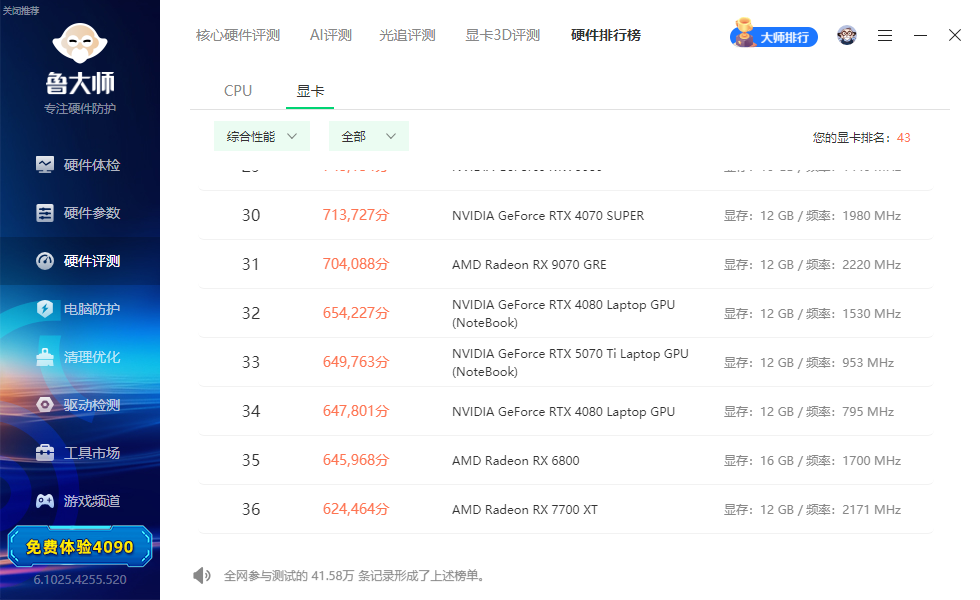Viewport: 980px width, 600px height.
Task: Expand the 全部 filter dropdown
Action: (369, 136)
